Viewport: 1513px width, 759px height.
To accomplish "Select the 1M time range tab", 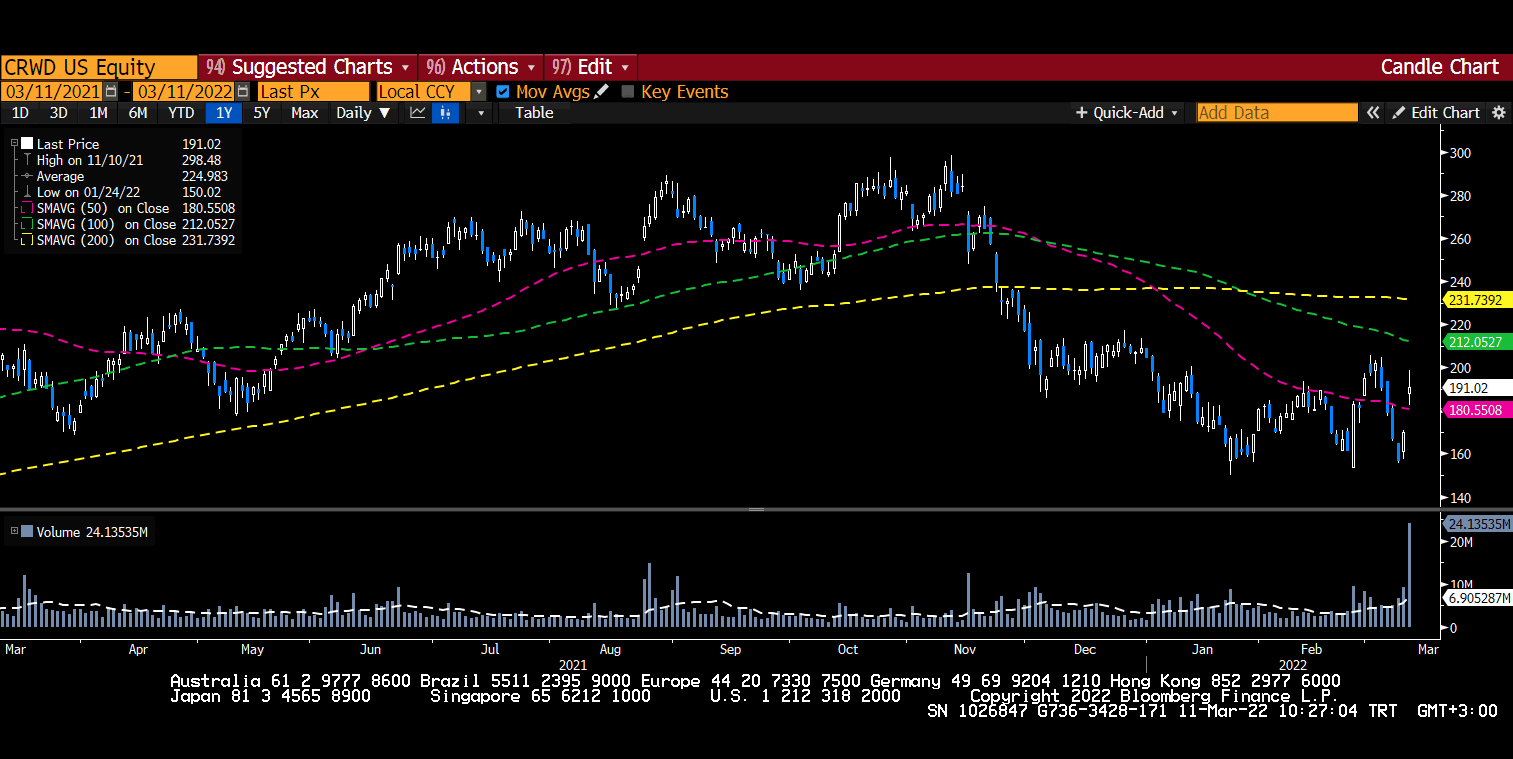I will click(x=98, y=113).
